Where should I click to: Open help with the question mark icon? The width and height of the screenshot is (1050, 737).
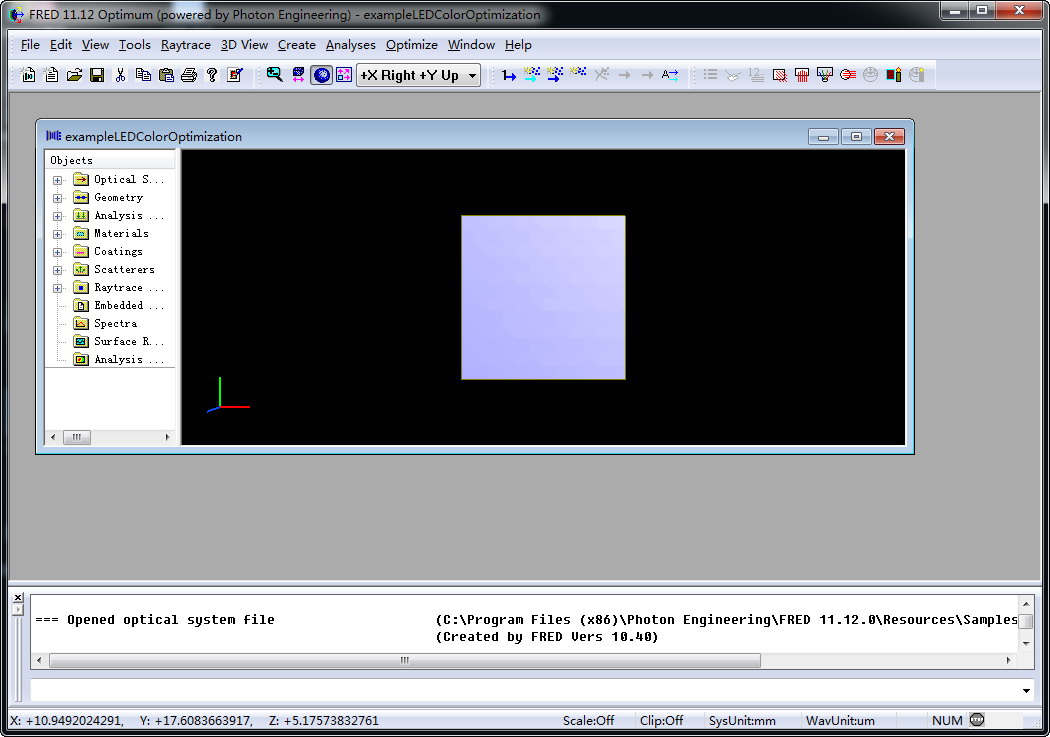pos(212,75)
